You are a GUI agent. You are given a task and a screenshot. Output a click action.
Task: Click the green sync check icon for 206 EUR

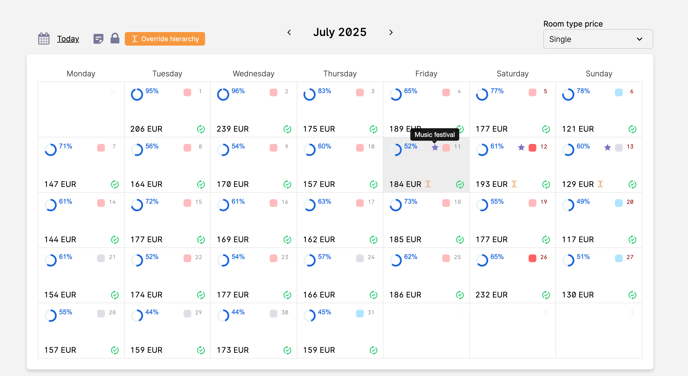coord(201,129)
